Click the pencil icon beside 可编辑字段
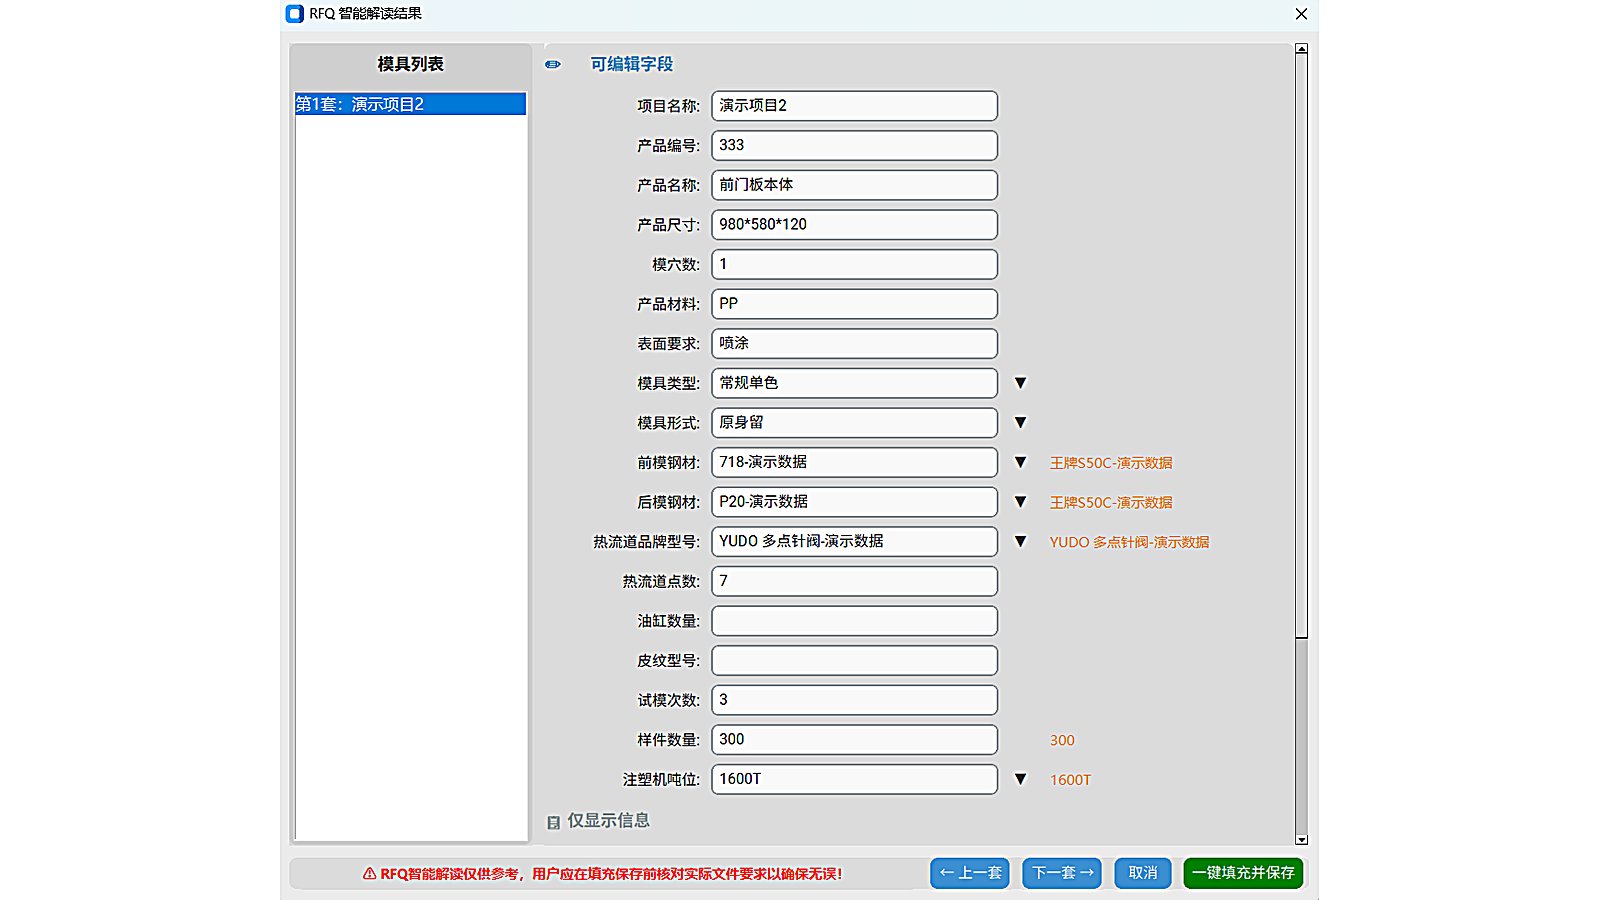 coord(553,64)
